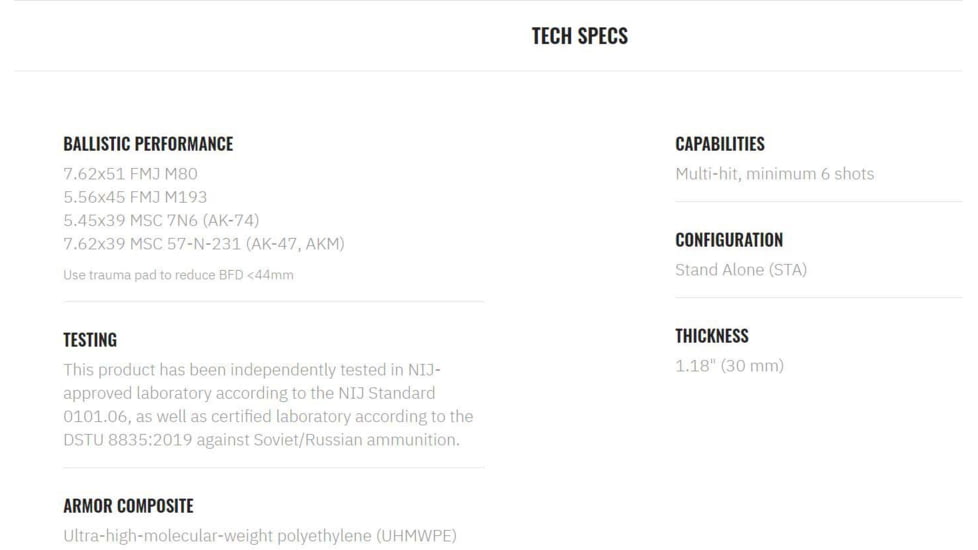Click the 1.18" (30 mm) thickness value
The image size is (978, 550).
(729, 366)
